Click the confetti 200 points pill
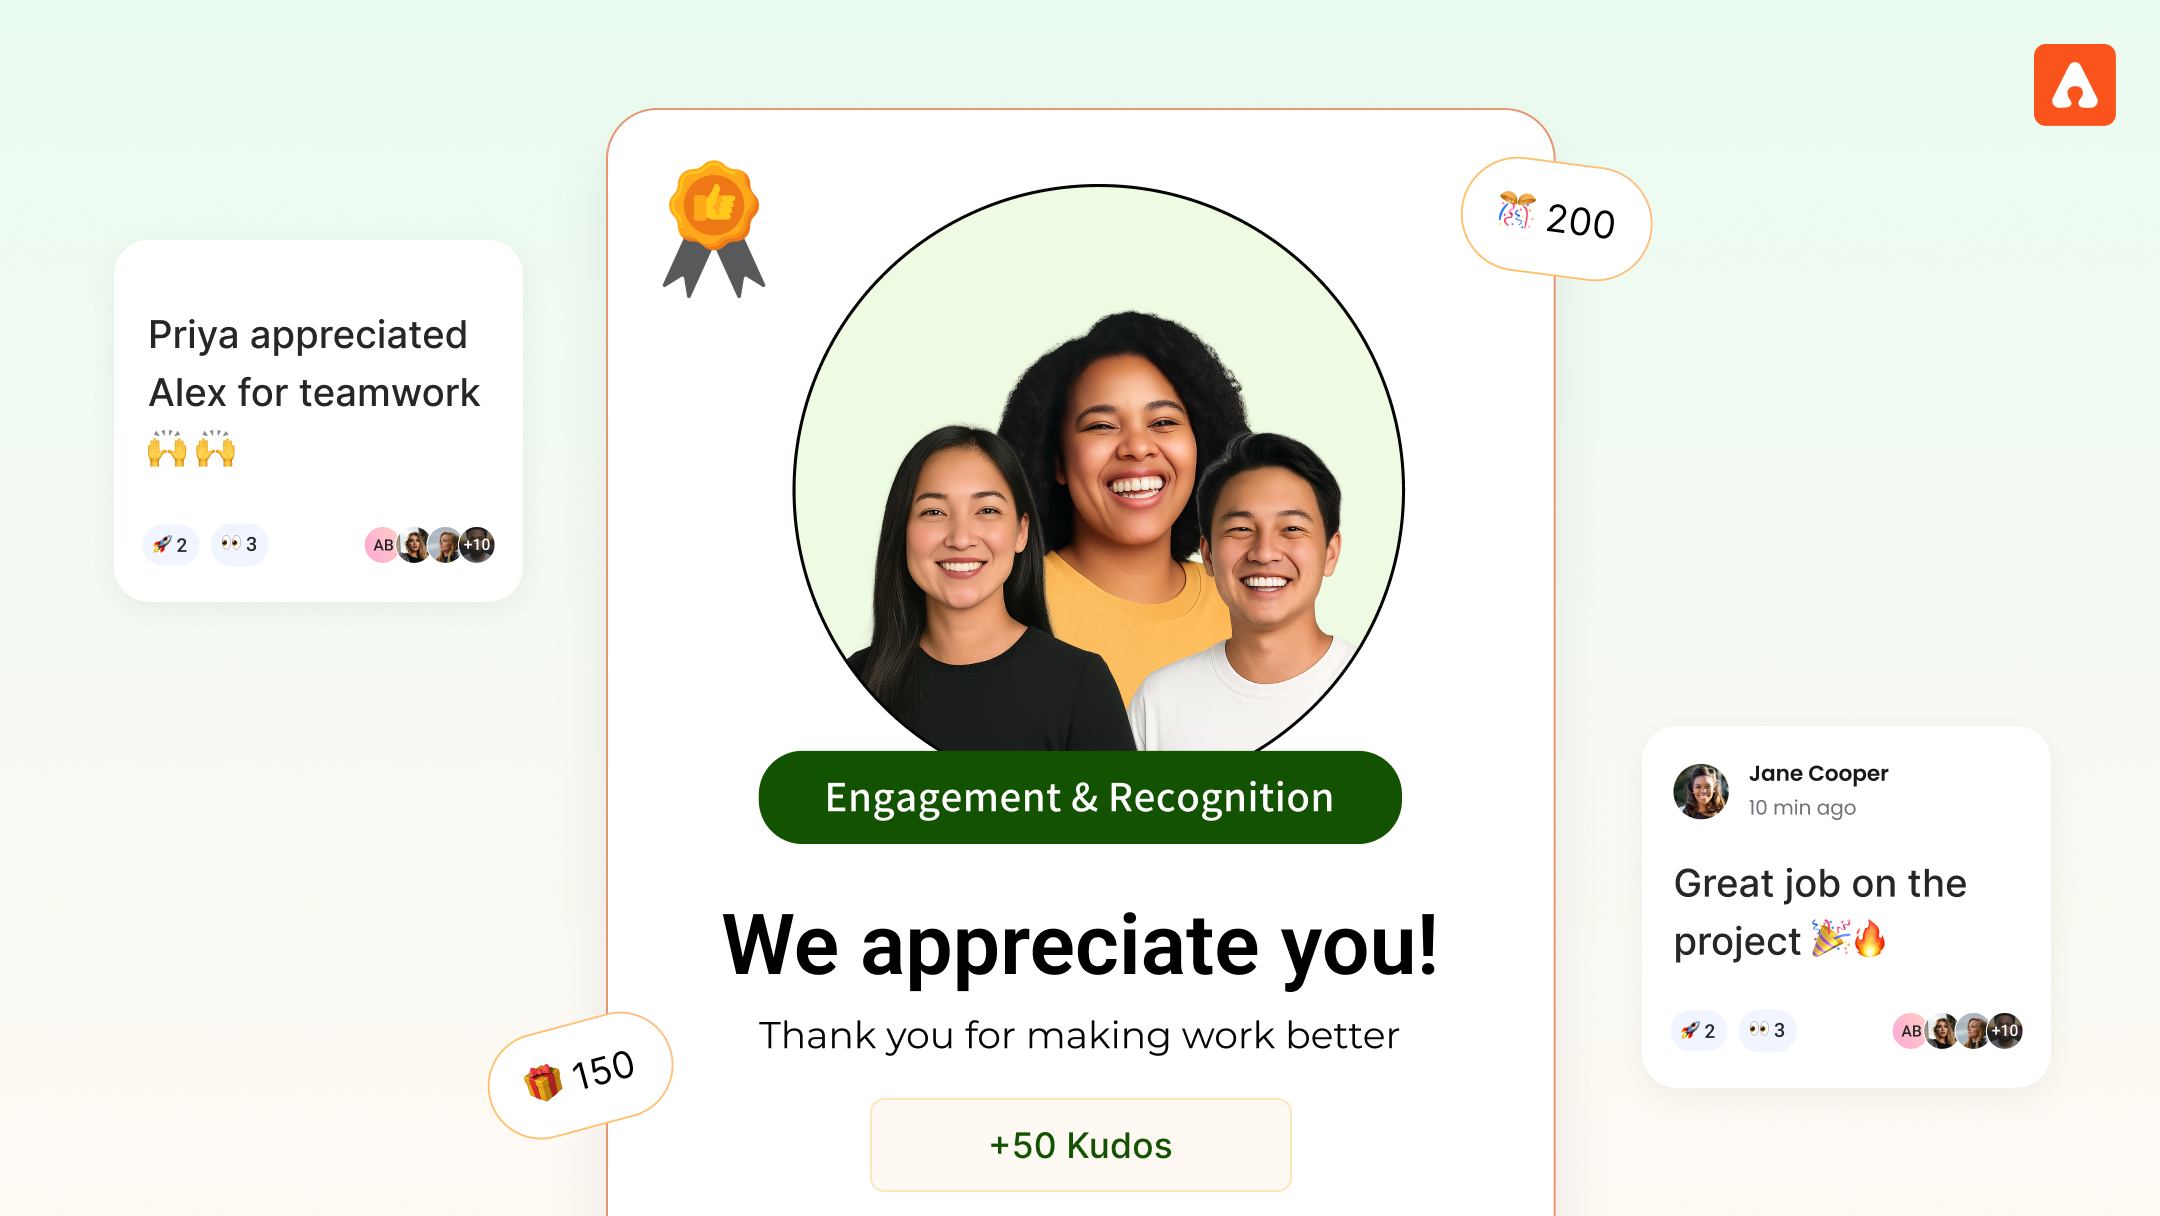Screen dimensions: 2160x1216 (1556, 219)
